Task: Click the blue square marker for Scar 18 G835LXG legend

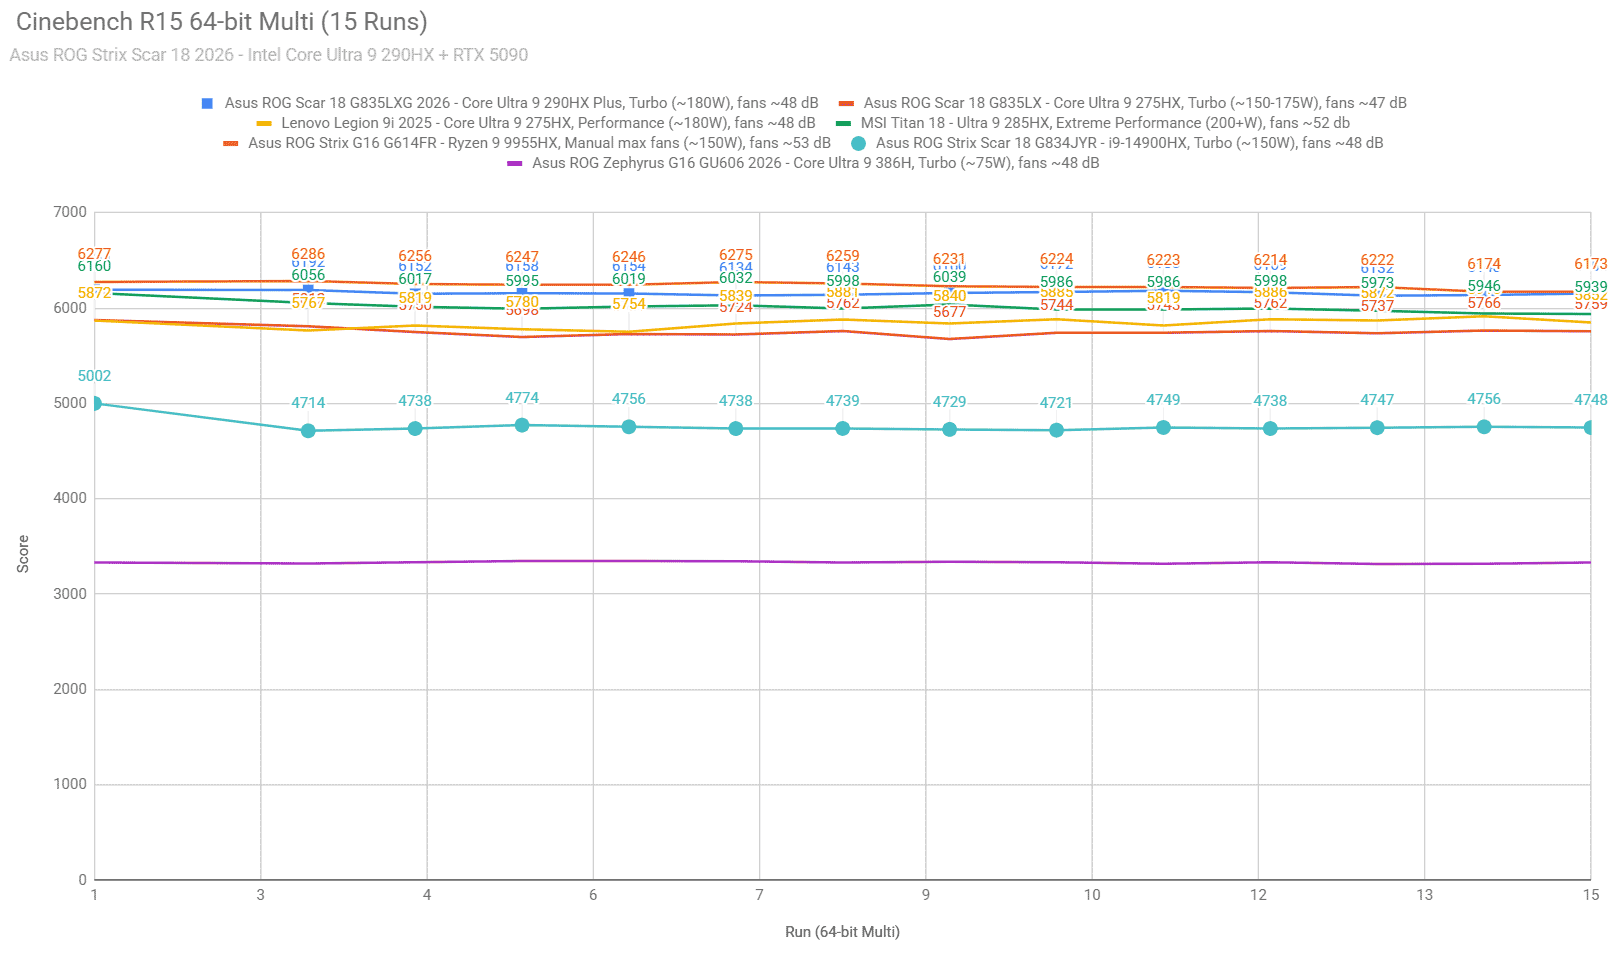Action: [207, 103]
